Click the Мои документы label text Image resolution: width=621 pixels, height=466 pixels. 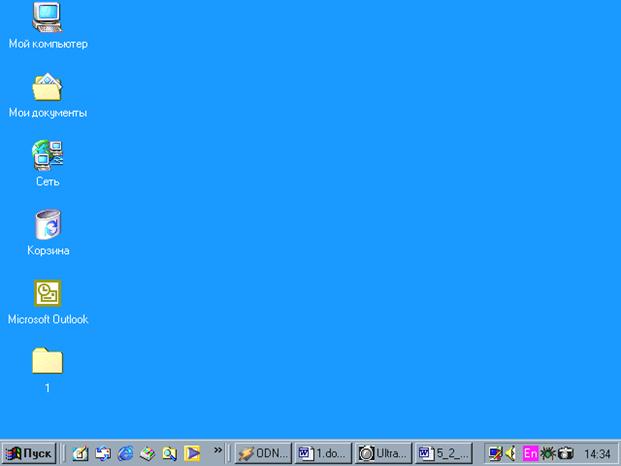coord(48,112)
